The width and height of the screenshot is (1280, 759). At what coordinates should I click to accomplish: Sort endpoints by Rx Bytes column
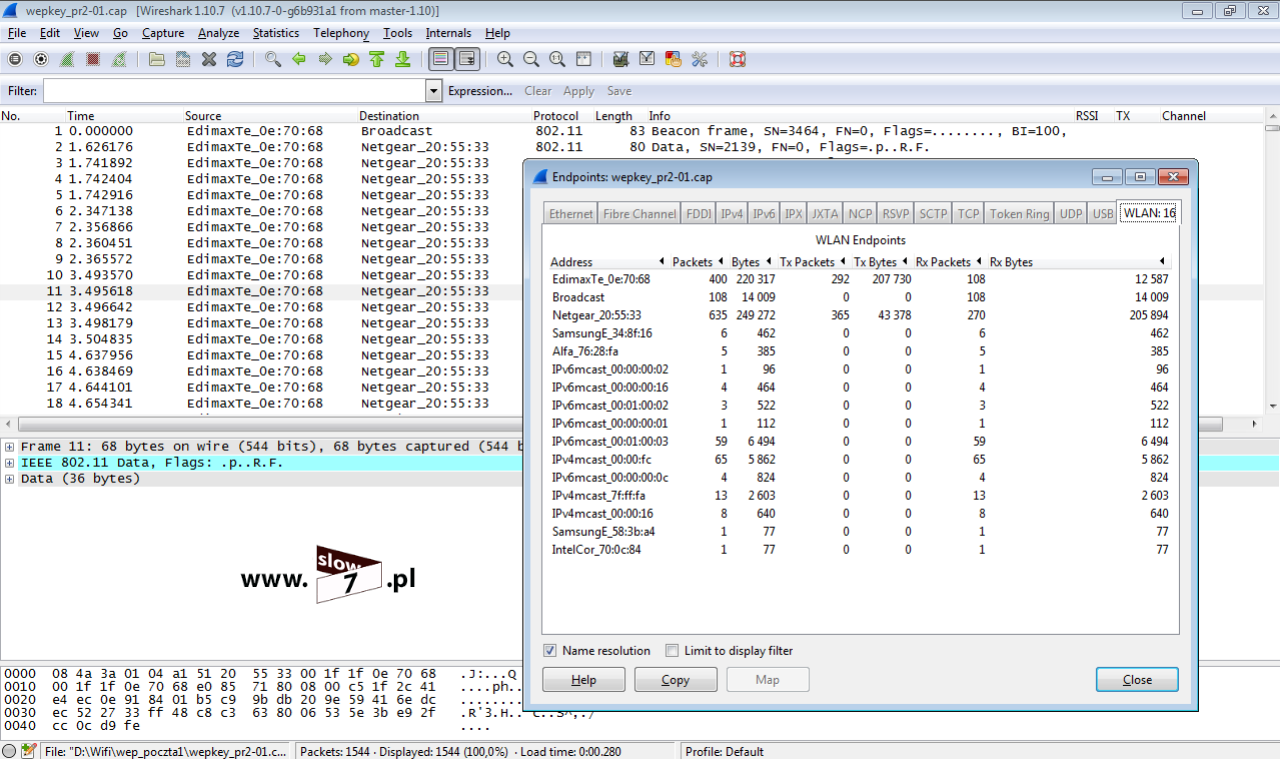pos(1078,262)
